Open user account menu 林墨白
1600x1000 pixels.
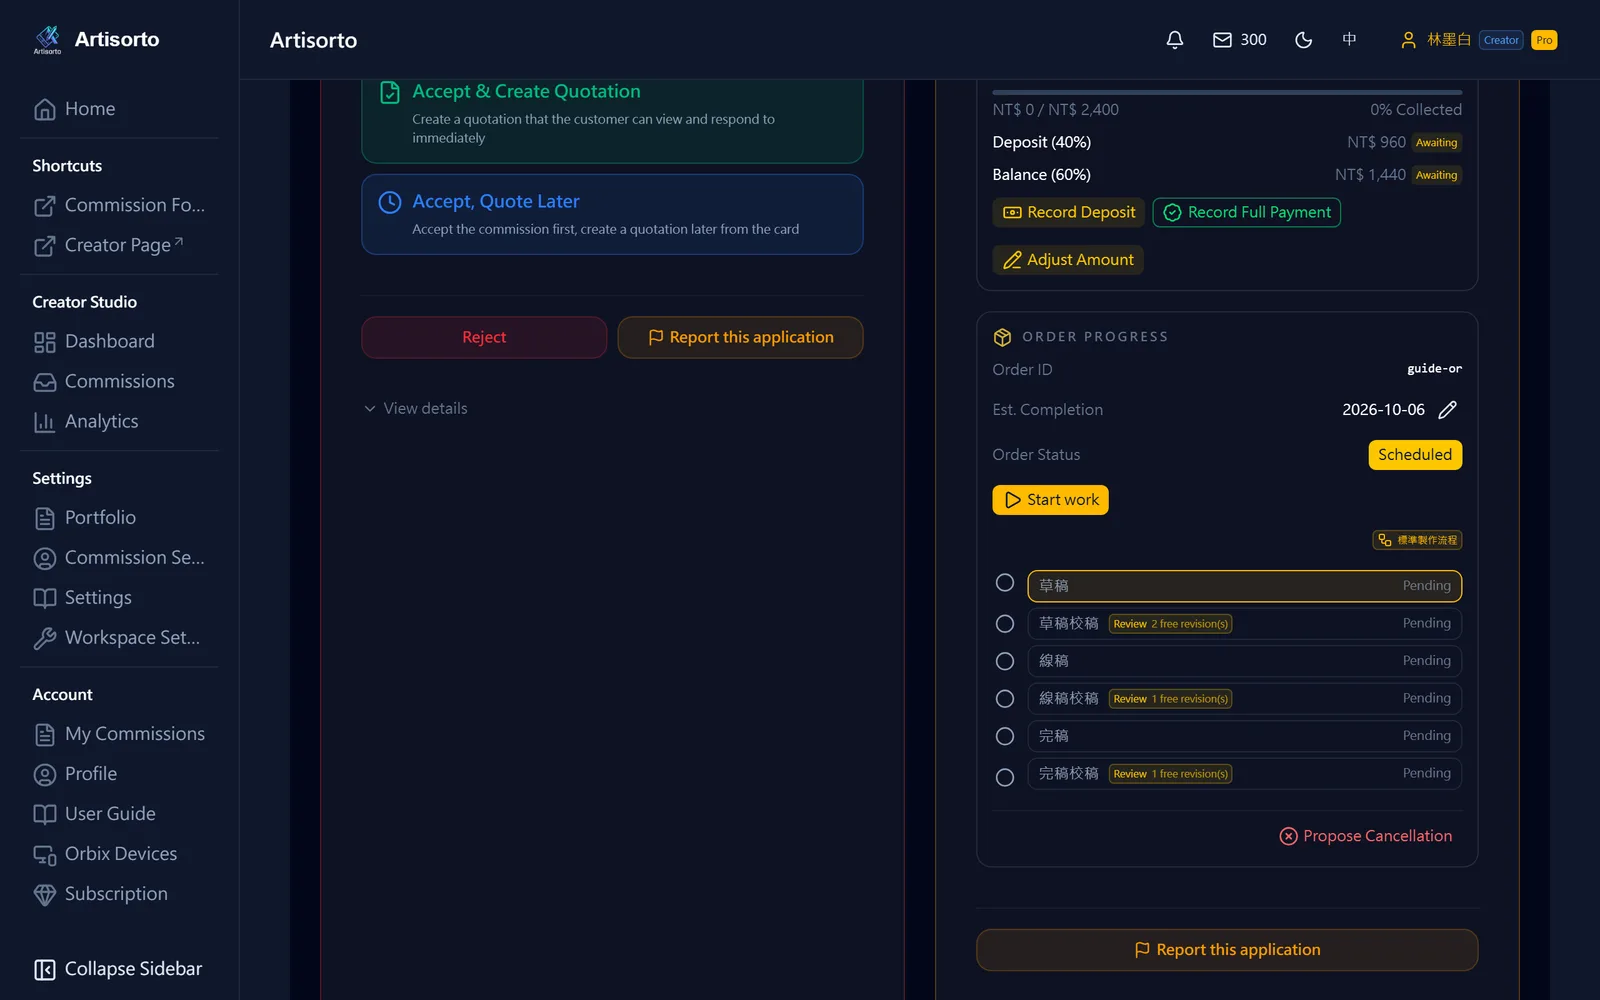click(x=1435, y=40)
